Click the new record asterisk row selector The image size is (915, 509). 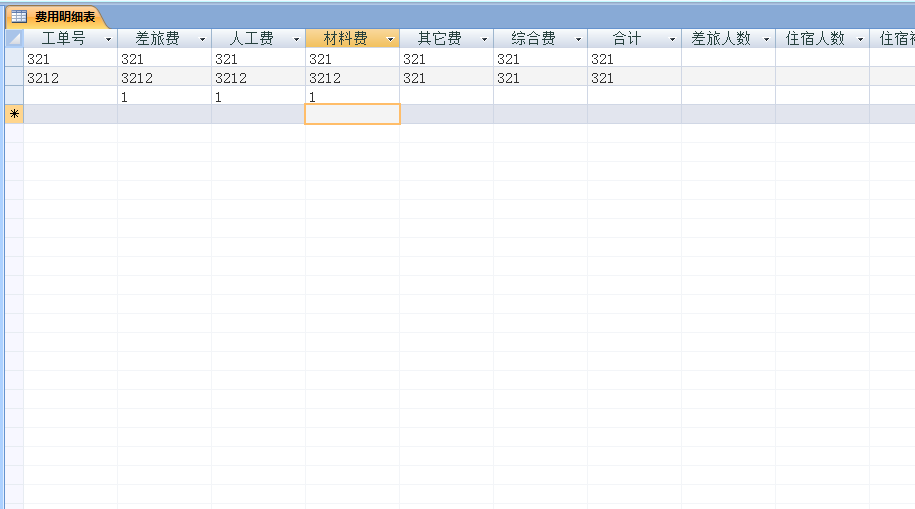14,115
